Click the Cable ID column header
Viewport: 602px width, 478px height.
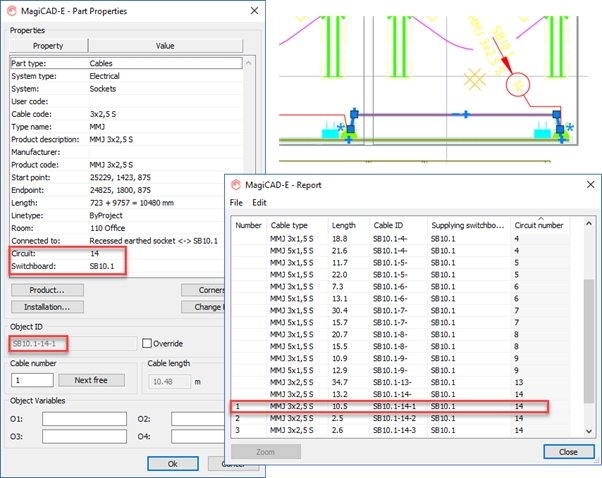click(x=398, y=225)
